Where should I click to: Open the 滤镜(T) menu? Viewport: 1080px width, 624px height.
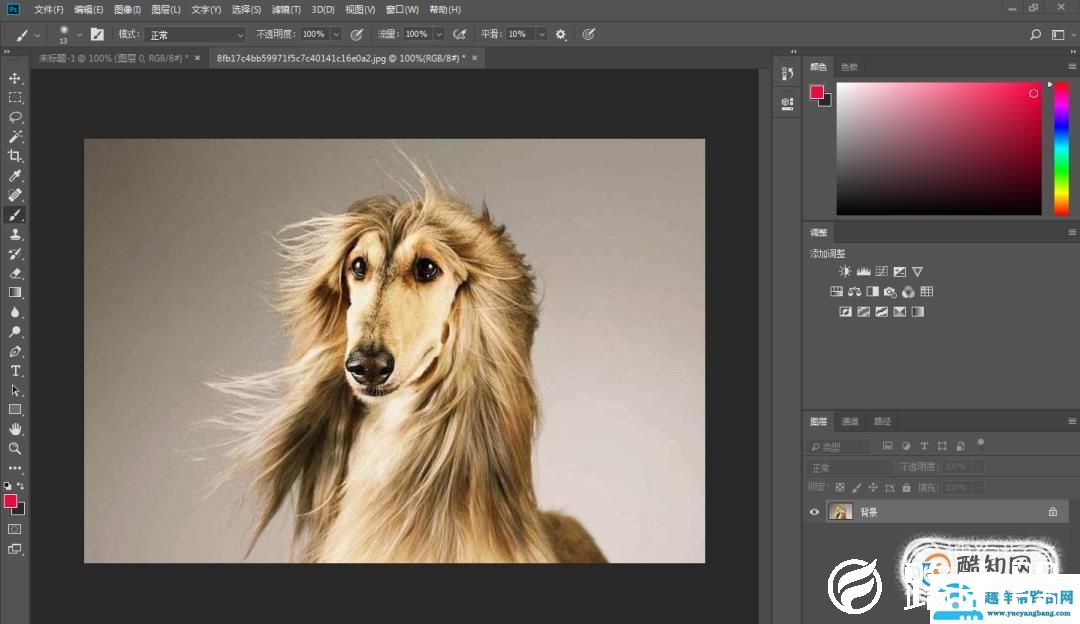coord(286,9)
